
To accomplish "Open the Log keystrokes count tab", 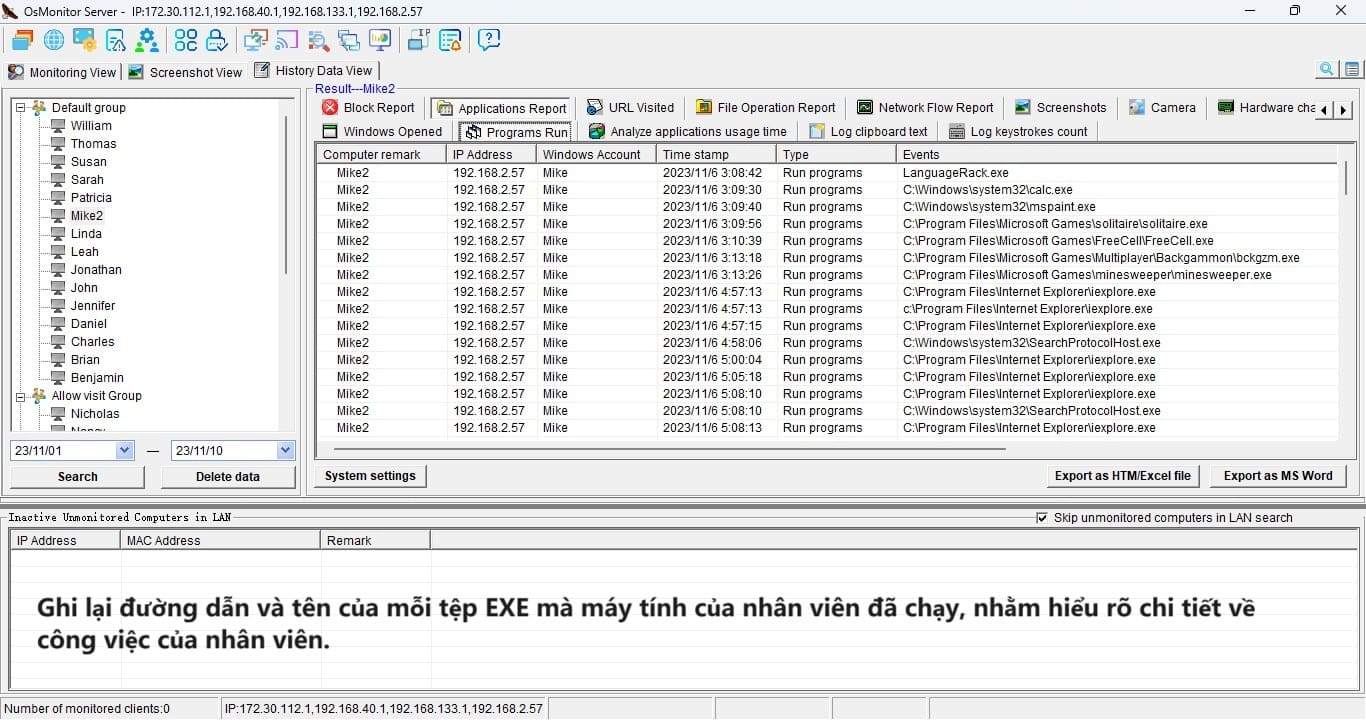I will pyautogui.click(x=1019, y=132).
